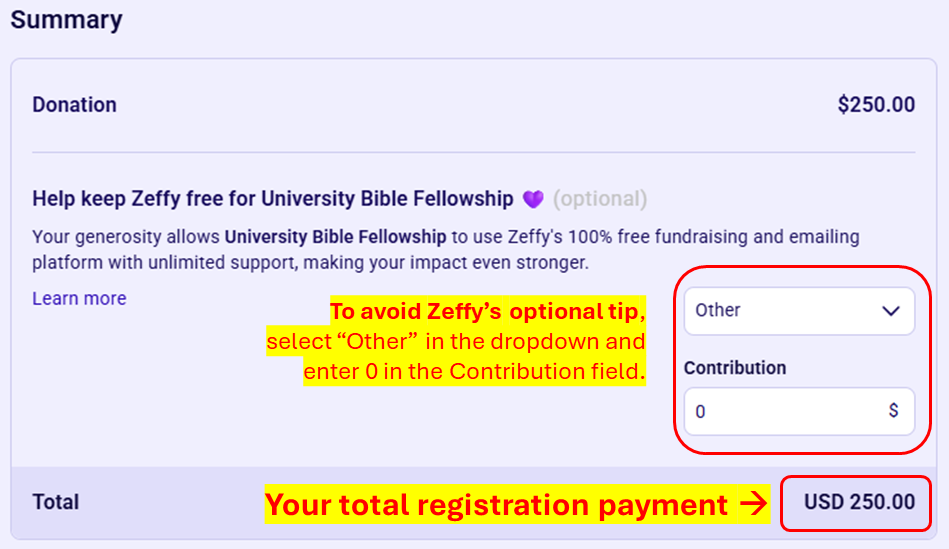Viewport: 949px width, 549px height.
Task: Open the "Other" tip amount dropdown
Action: coord(798,311)
